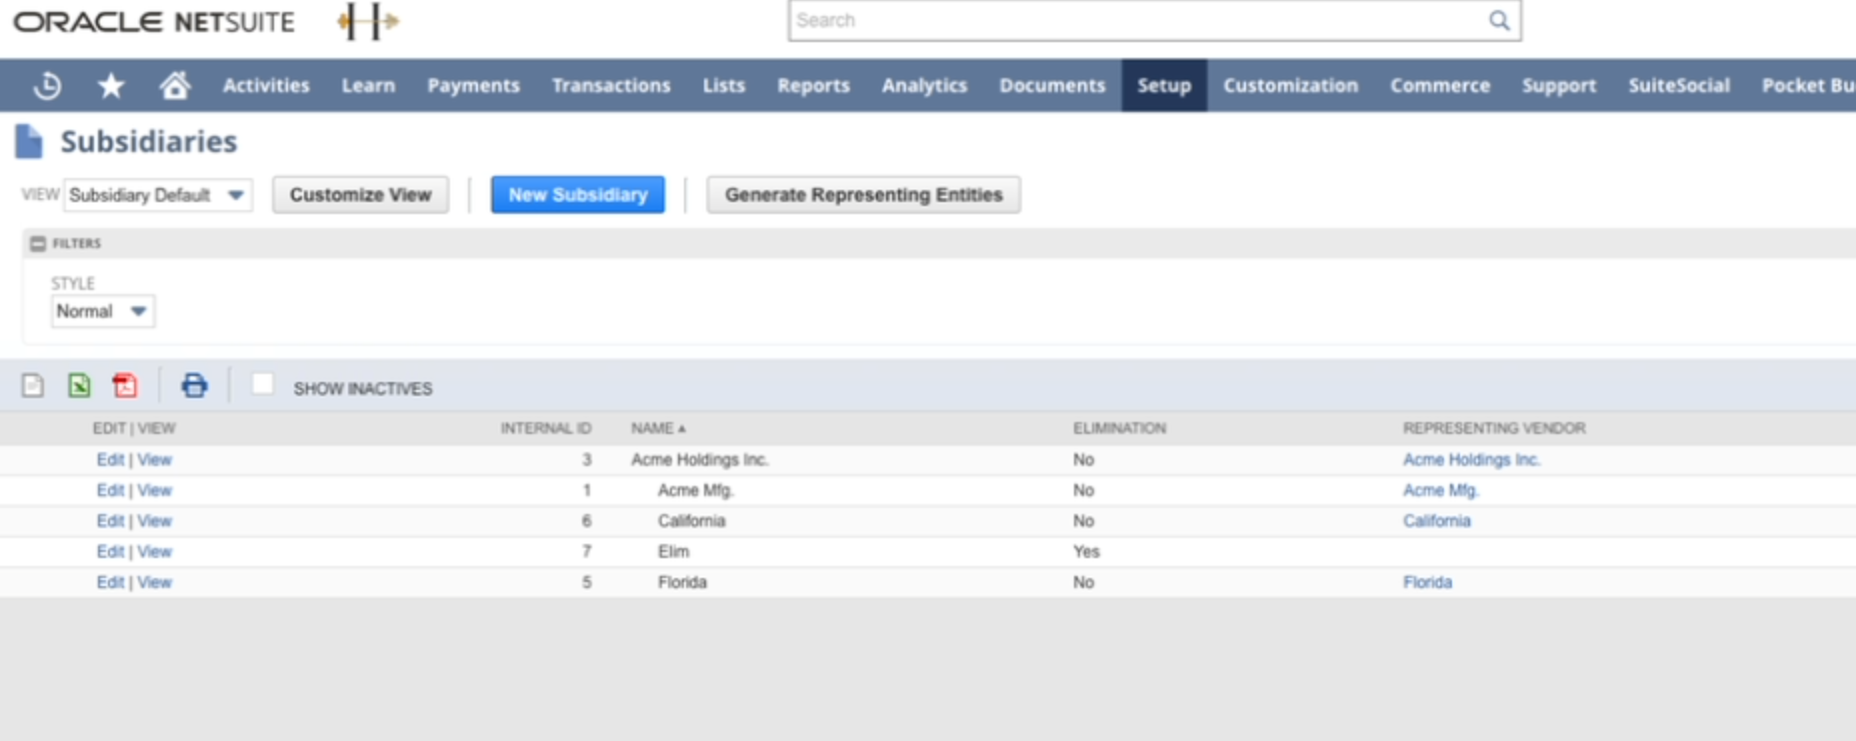
Task: Sort by Representing Vendor column header
Action: tap(1494, 428)
